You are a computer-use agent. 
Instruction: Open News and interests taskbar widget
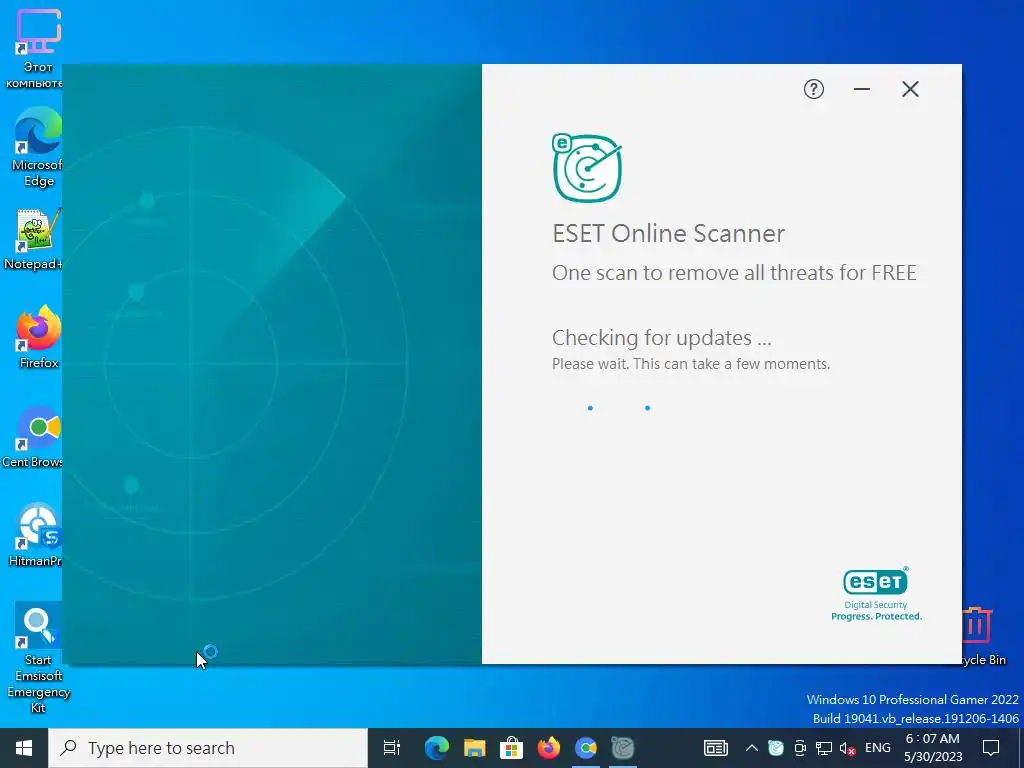coord(715,748)
